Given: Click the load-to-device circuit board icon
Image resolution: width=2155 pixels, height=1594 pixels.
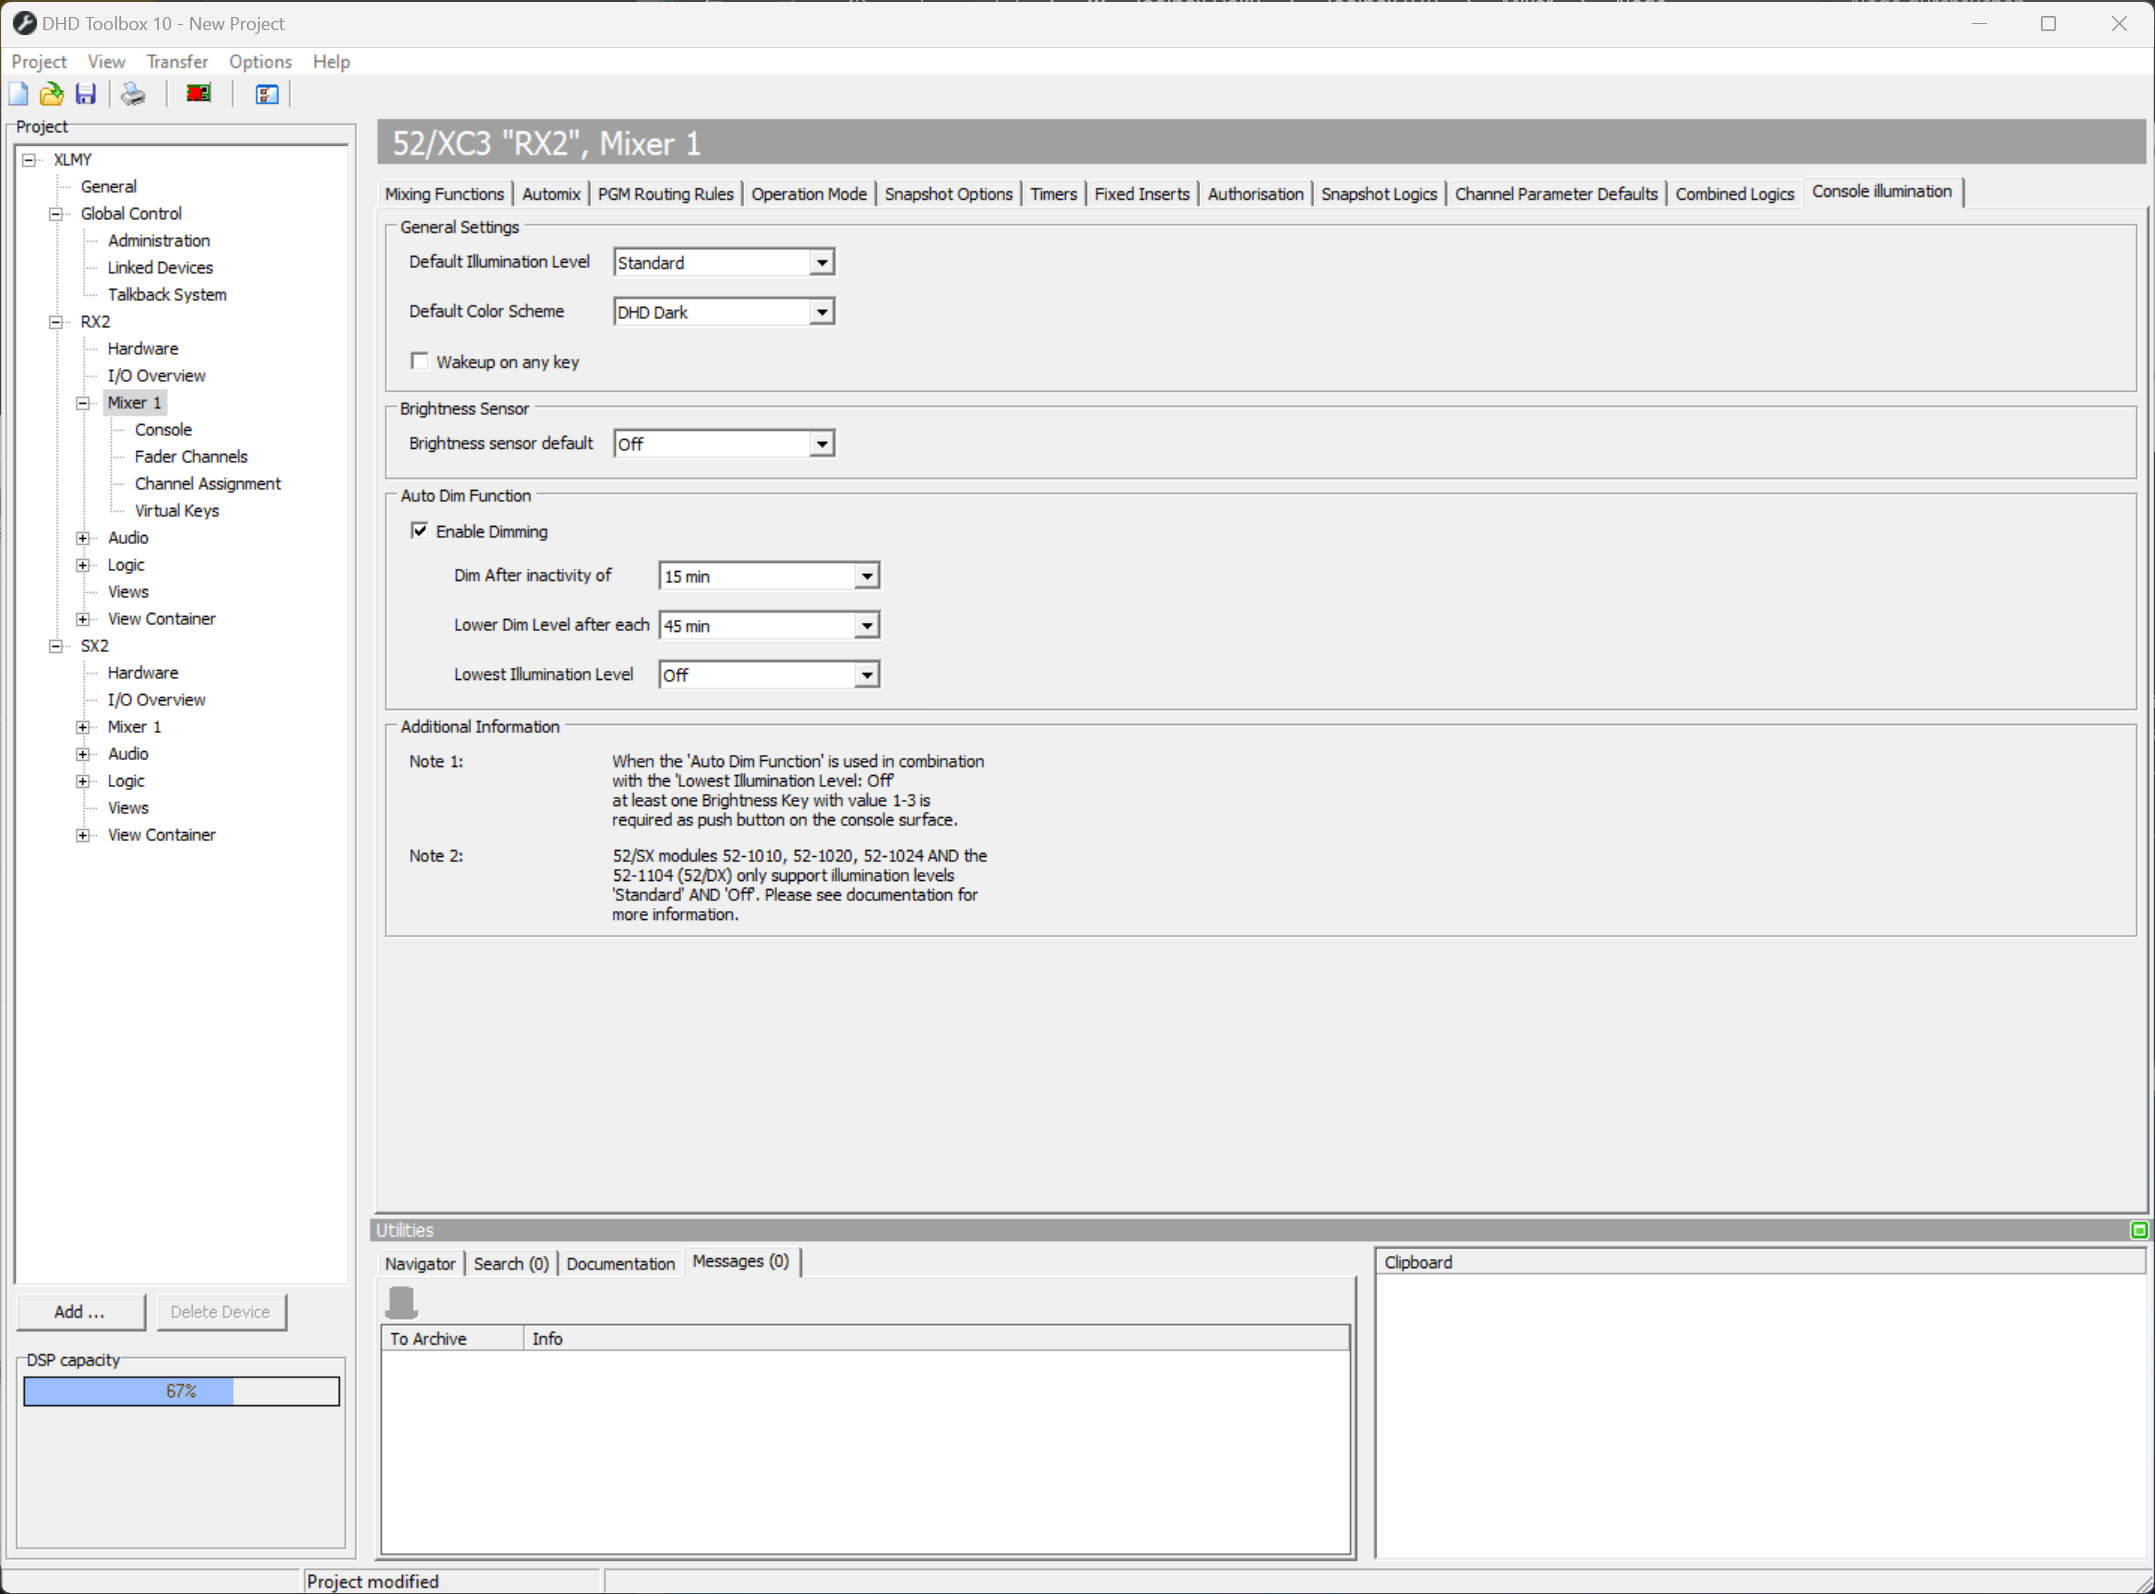Looking at the screenshot, I should coord(199,94).
